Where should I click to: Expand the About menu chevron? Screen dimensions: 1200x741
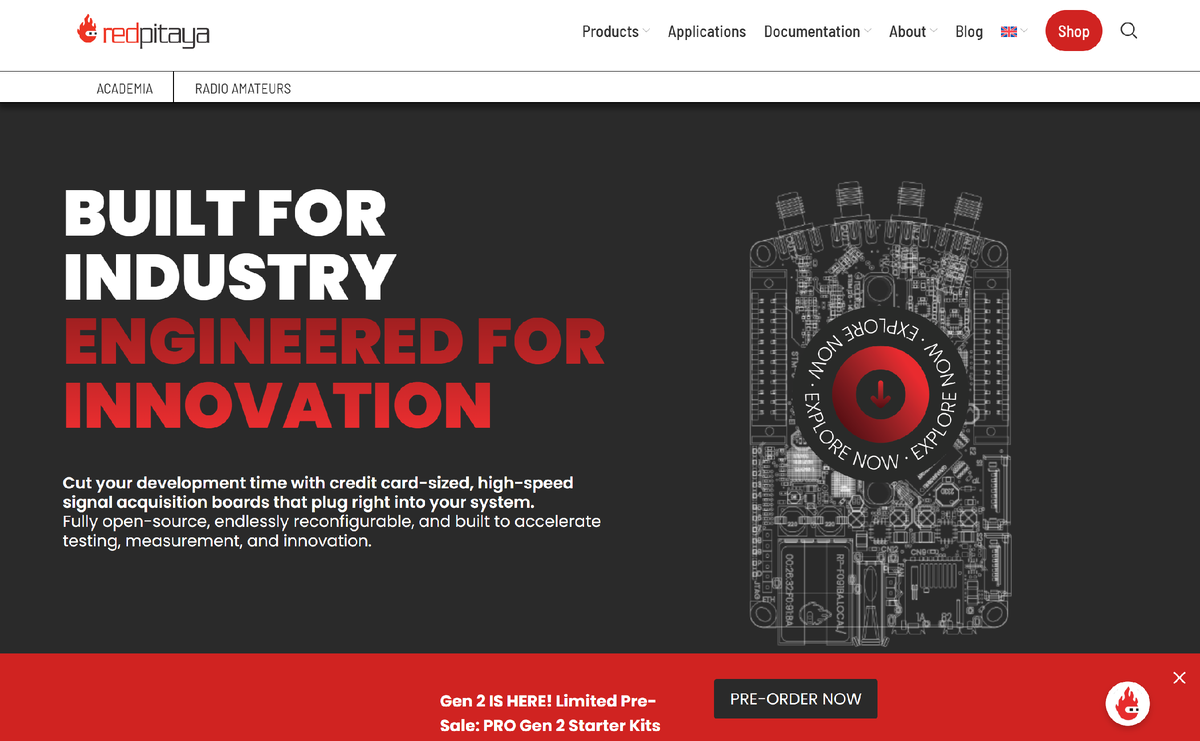point(933,32)
